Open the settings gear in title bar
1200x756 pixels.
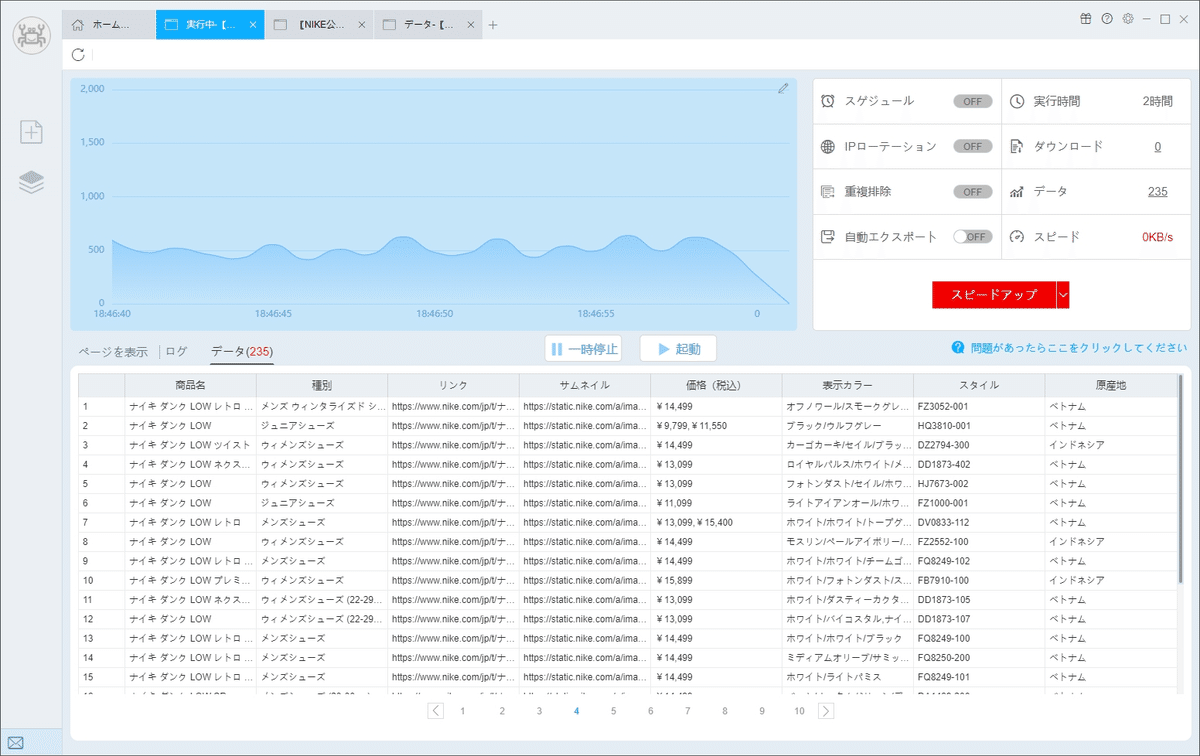point(1128,19)
